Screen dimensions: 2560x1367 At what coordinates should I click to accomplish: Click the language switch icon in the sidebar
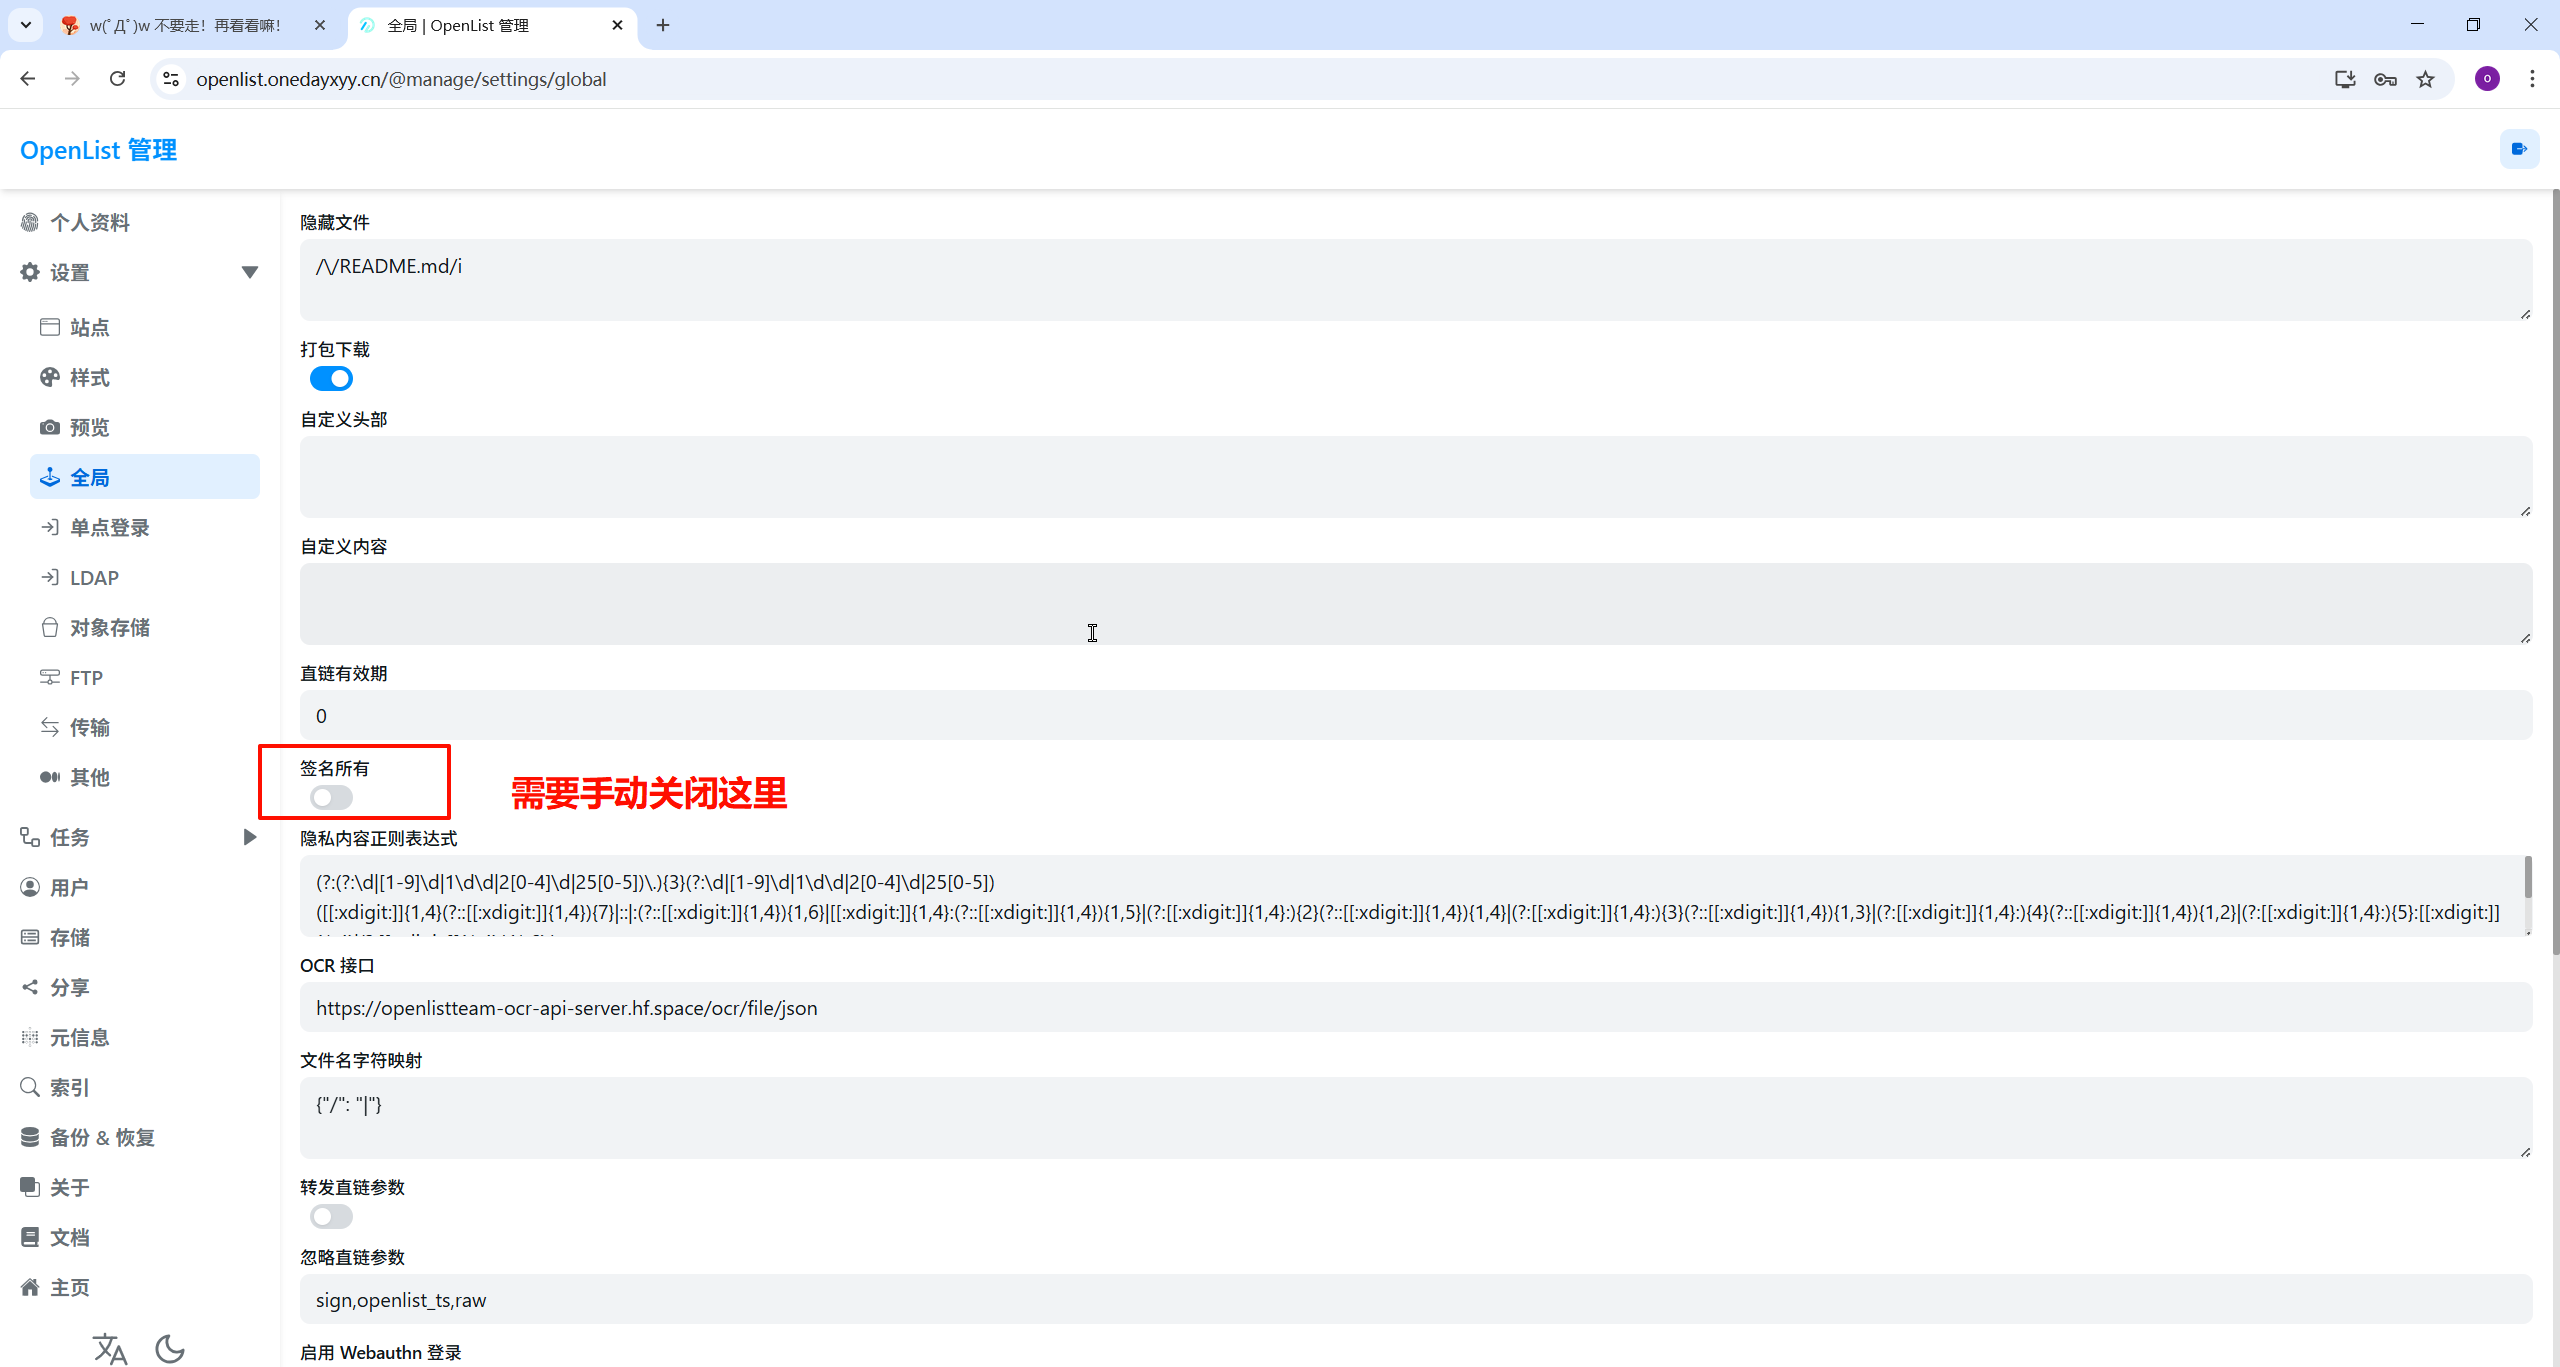[x=110, y=1348]
